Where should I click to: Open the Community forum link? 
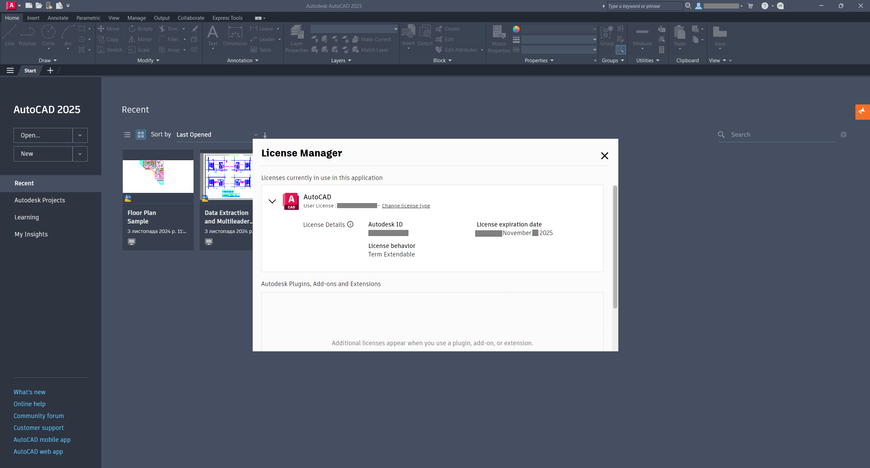click(x=39, y=416)
